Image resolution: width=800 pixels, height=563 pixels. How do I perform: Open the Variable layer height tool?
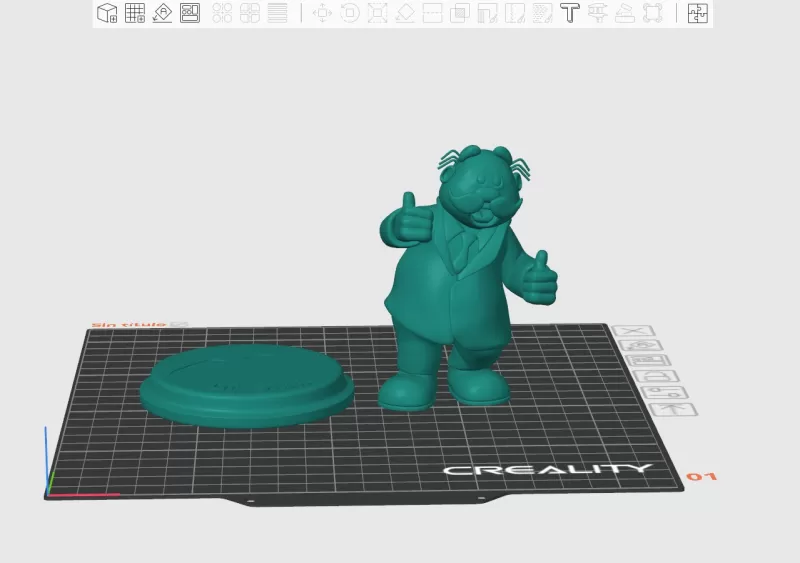tap(277, 13)
